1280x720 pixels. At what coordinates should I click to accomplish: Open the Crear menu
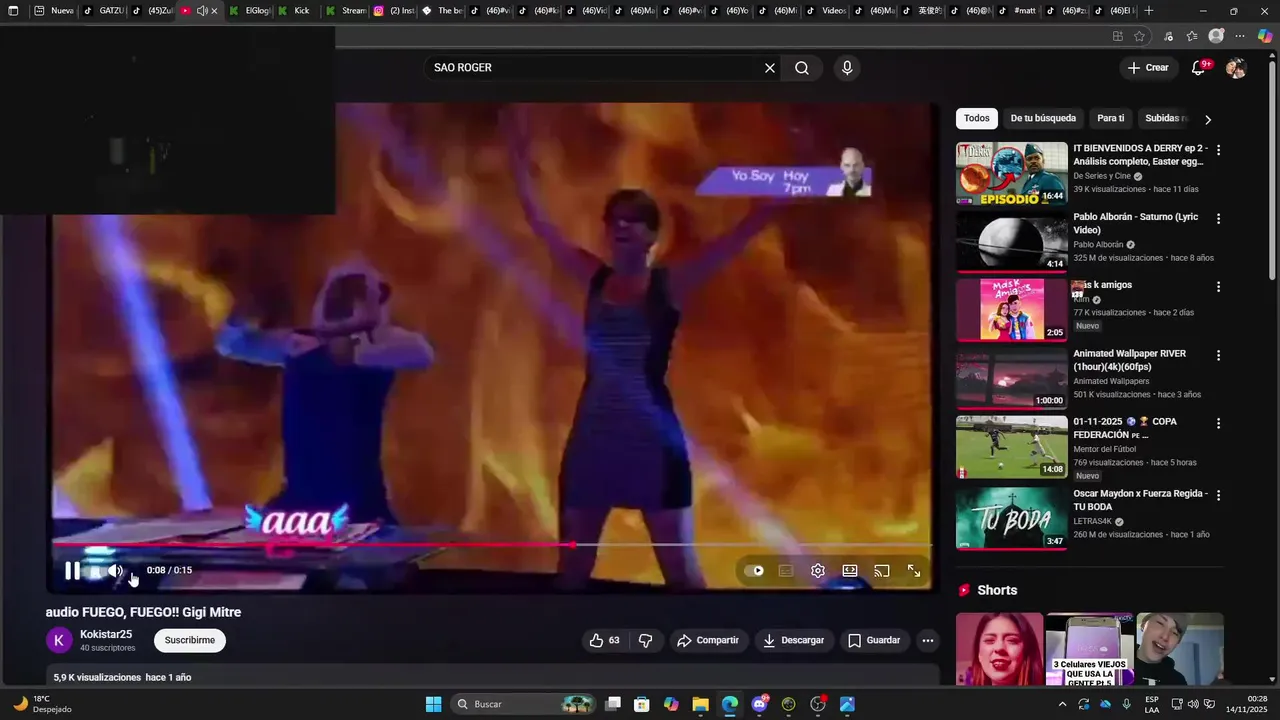tap(1148, 68)
